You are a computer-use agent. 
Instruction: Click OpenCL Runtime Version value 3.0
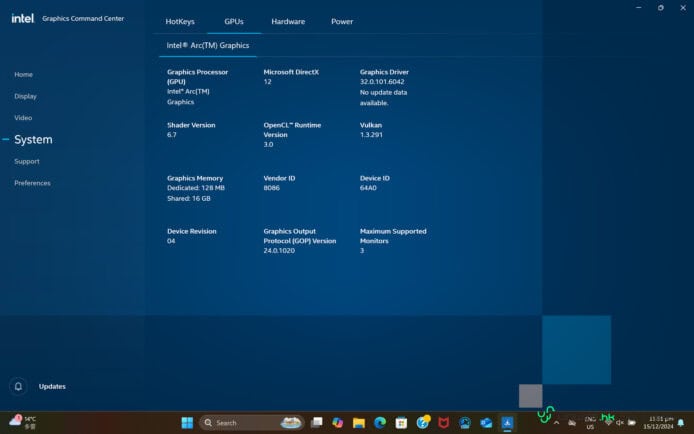click(268, 145)
